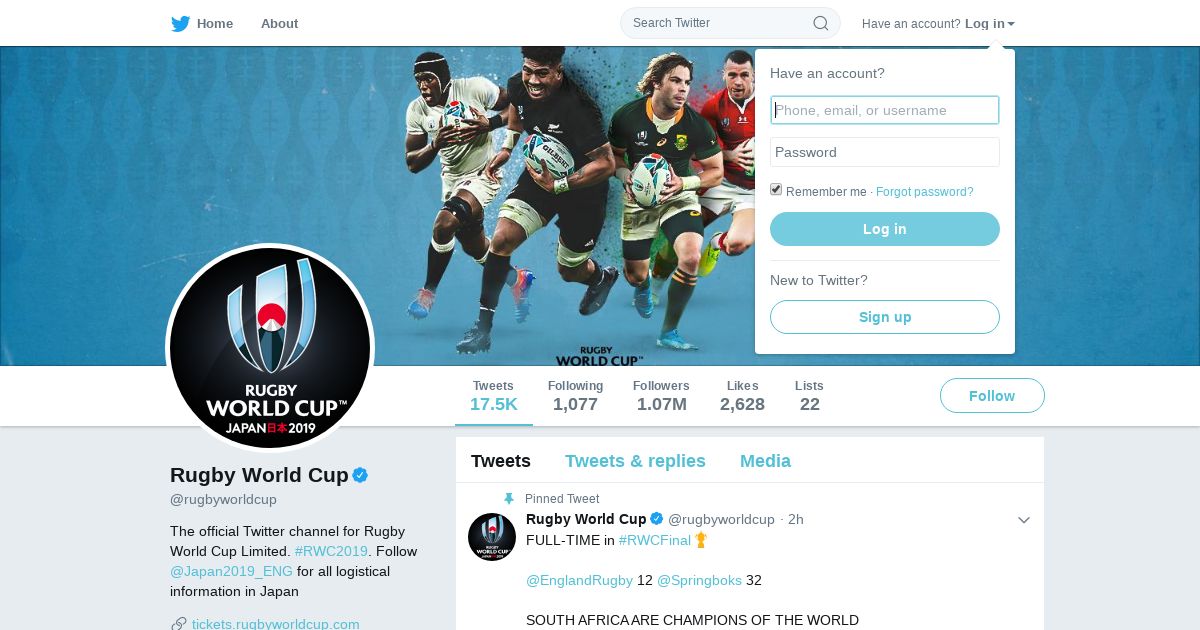Open the About page in the top bar
Viewport: 1200px width, 630px height.
(x=279, y=23)
